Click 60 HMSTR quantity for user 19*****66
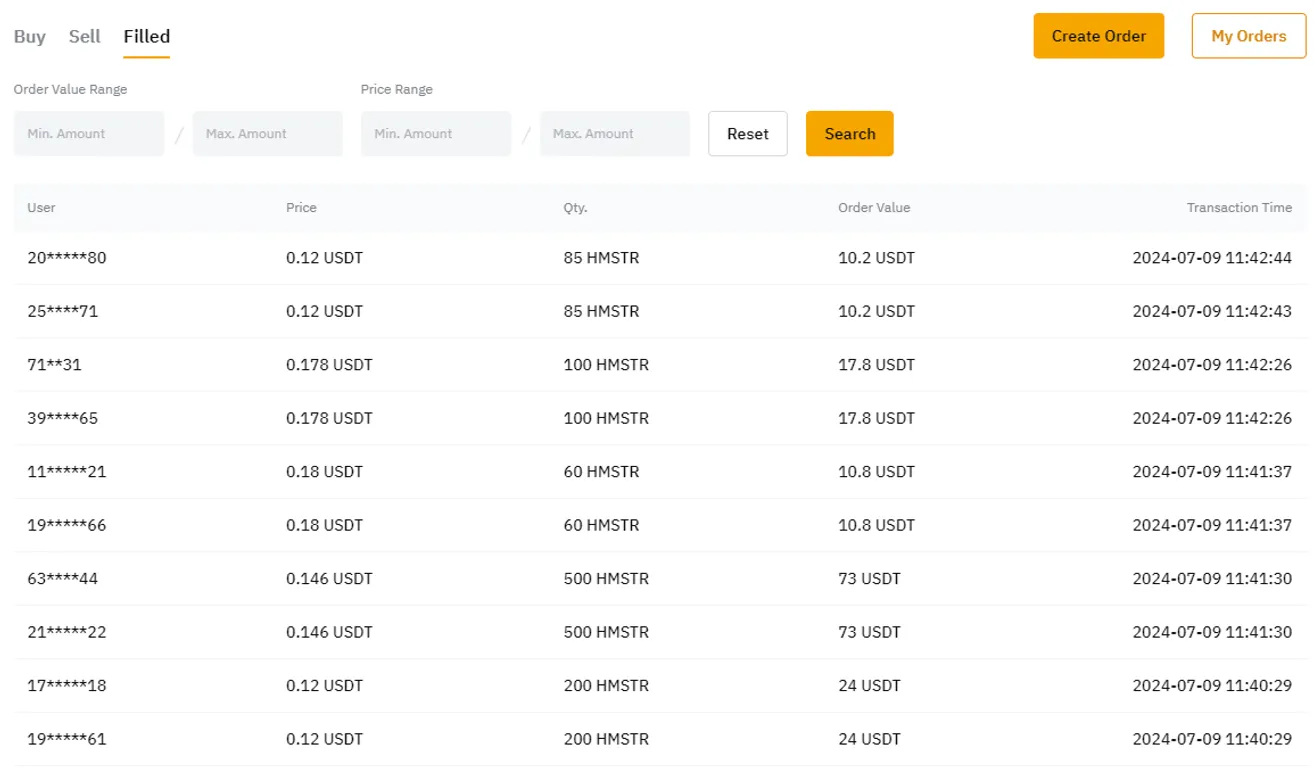Screen dimensions: 1315x768 click(601, 525)
